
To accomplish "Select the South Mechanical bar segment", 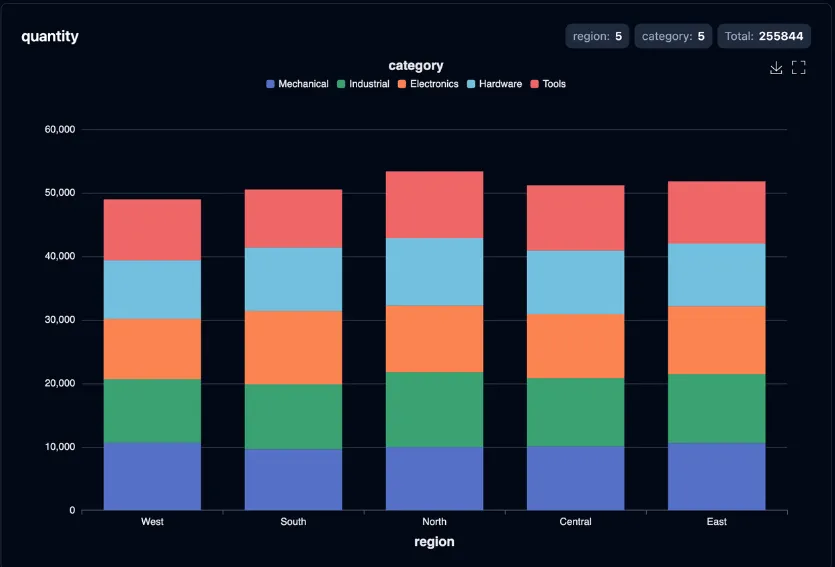I will pos(293,480).
